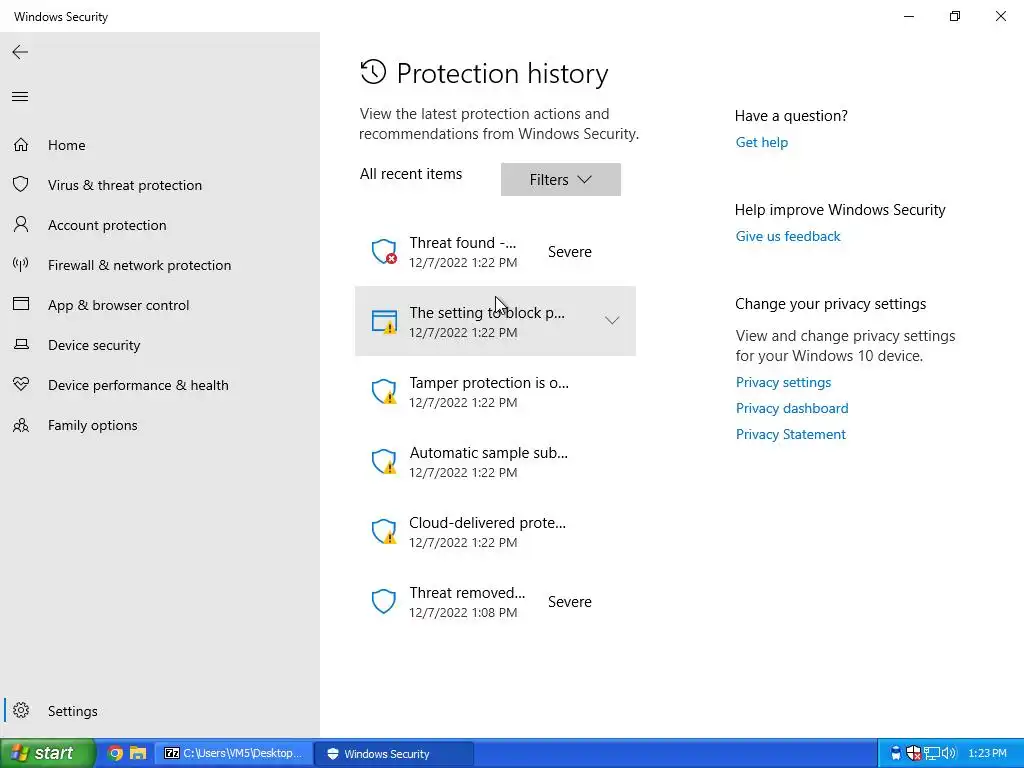1024x768 pixels.
Task: Click the App & browser control window icon
Action: tap(21, 304)
